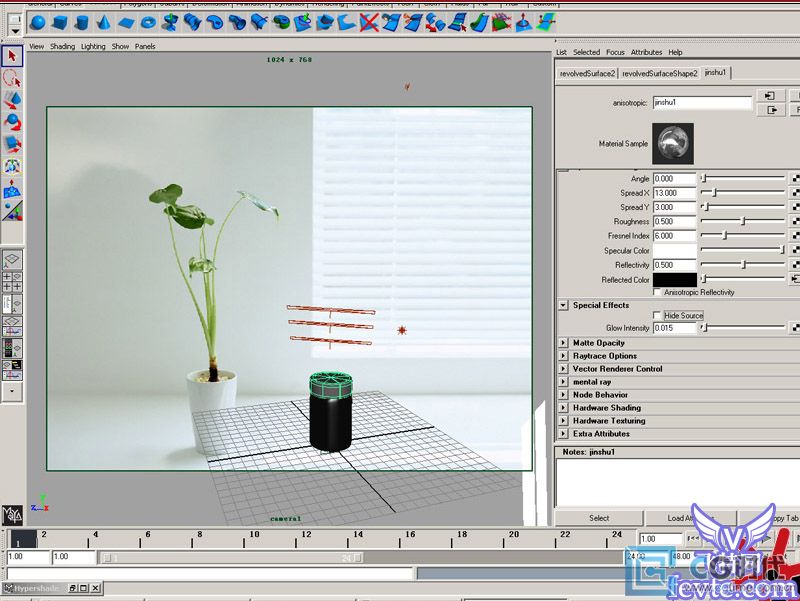
Task: Activate the Rotate tool
Action: 12,122
